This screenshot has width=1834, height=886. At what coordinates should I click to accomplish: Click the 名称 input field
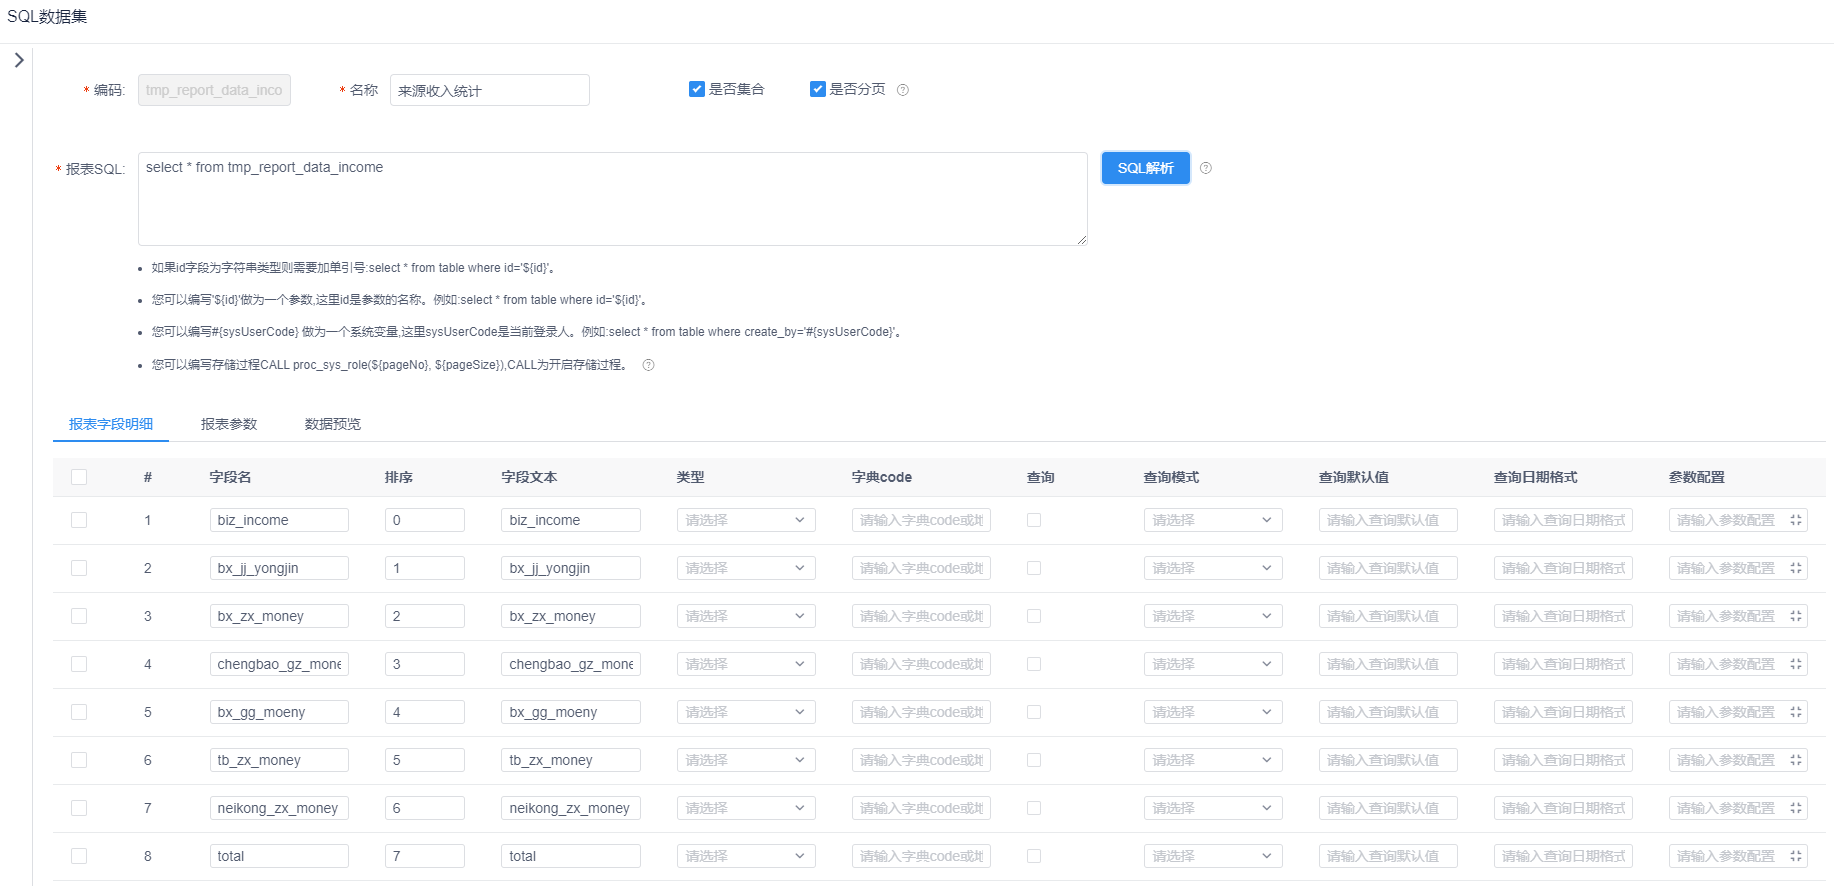(x=490, y=90)
